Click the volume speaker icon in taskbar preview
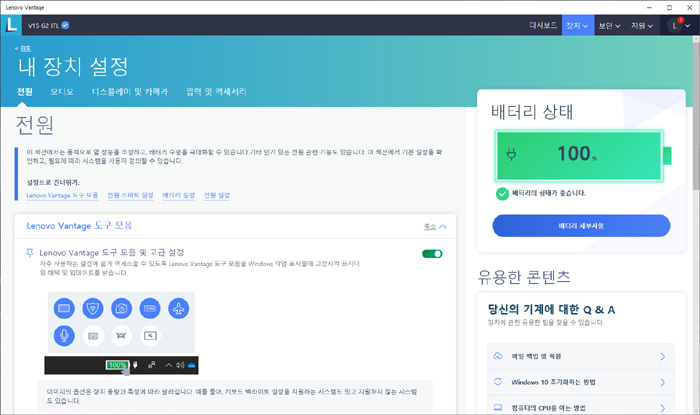The image size is (700, 415). click(180, 365)
